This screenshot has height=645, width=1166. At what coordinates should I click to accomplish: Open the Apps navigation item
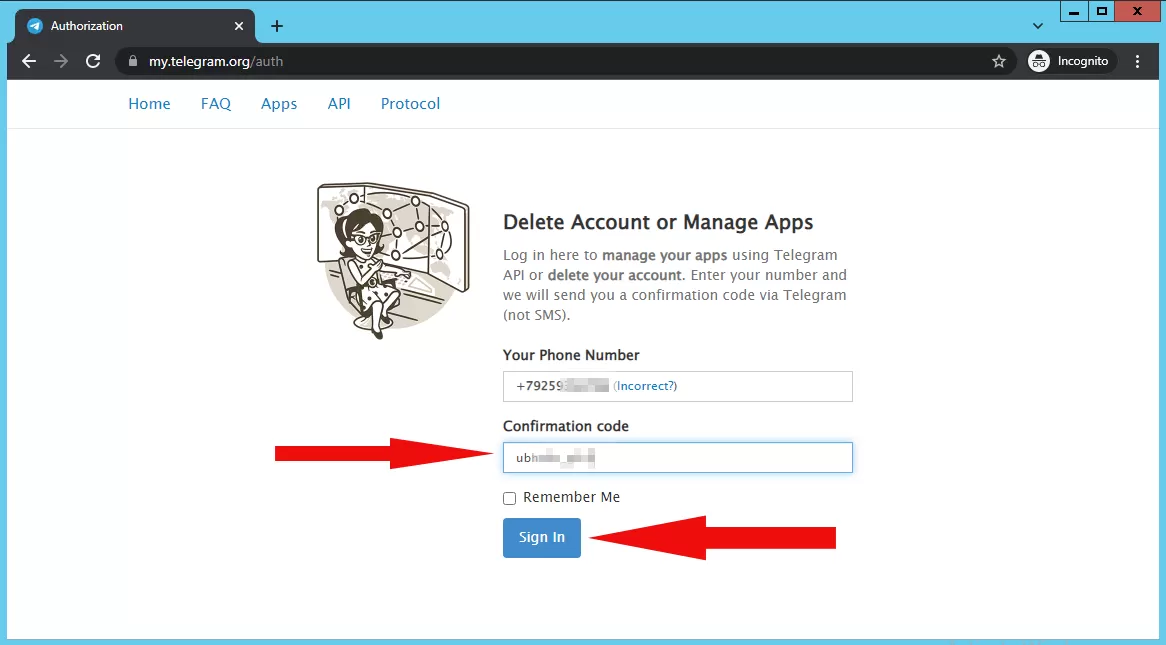pos(279,104)
